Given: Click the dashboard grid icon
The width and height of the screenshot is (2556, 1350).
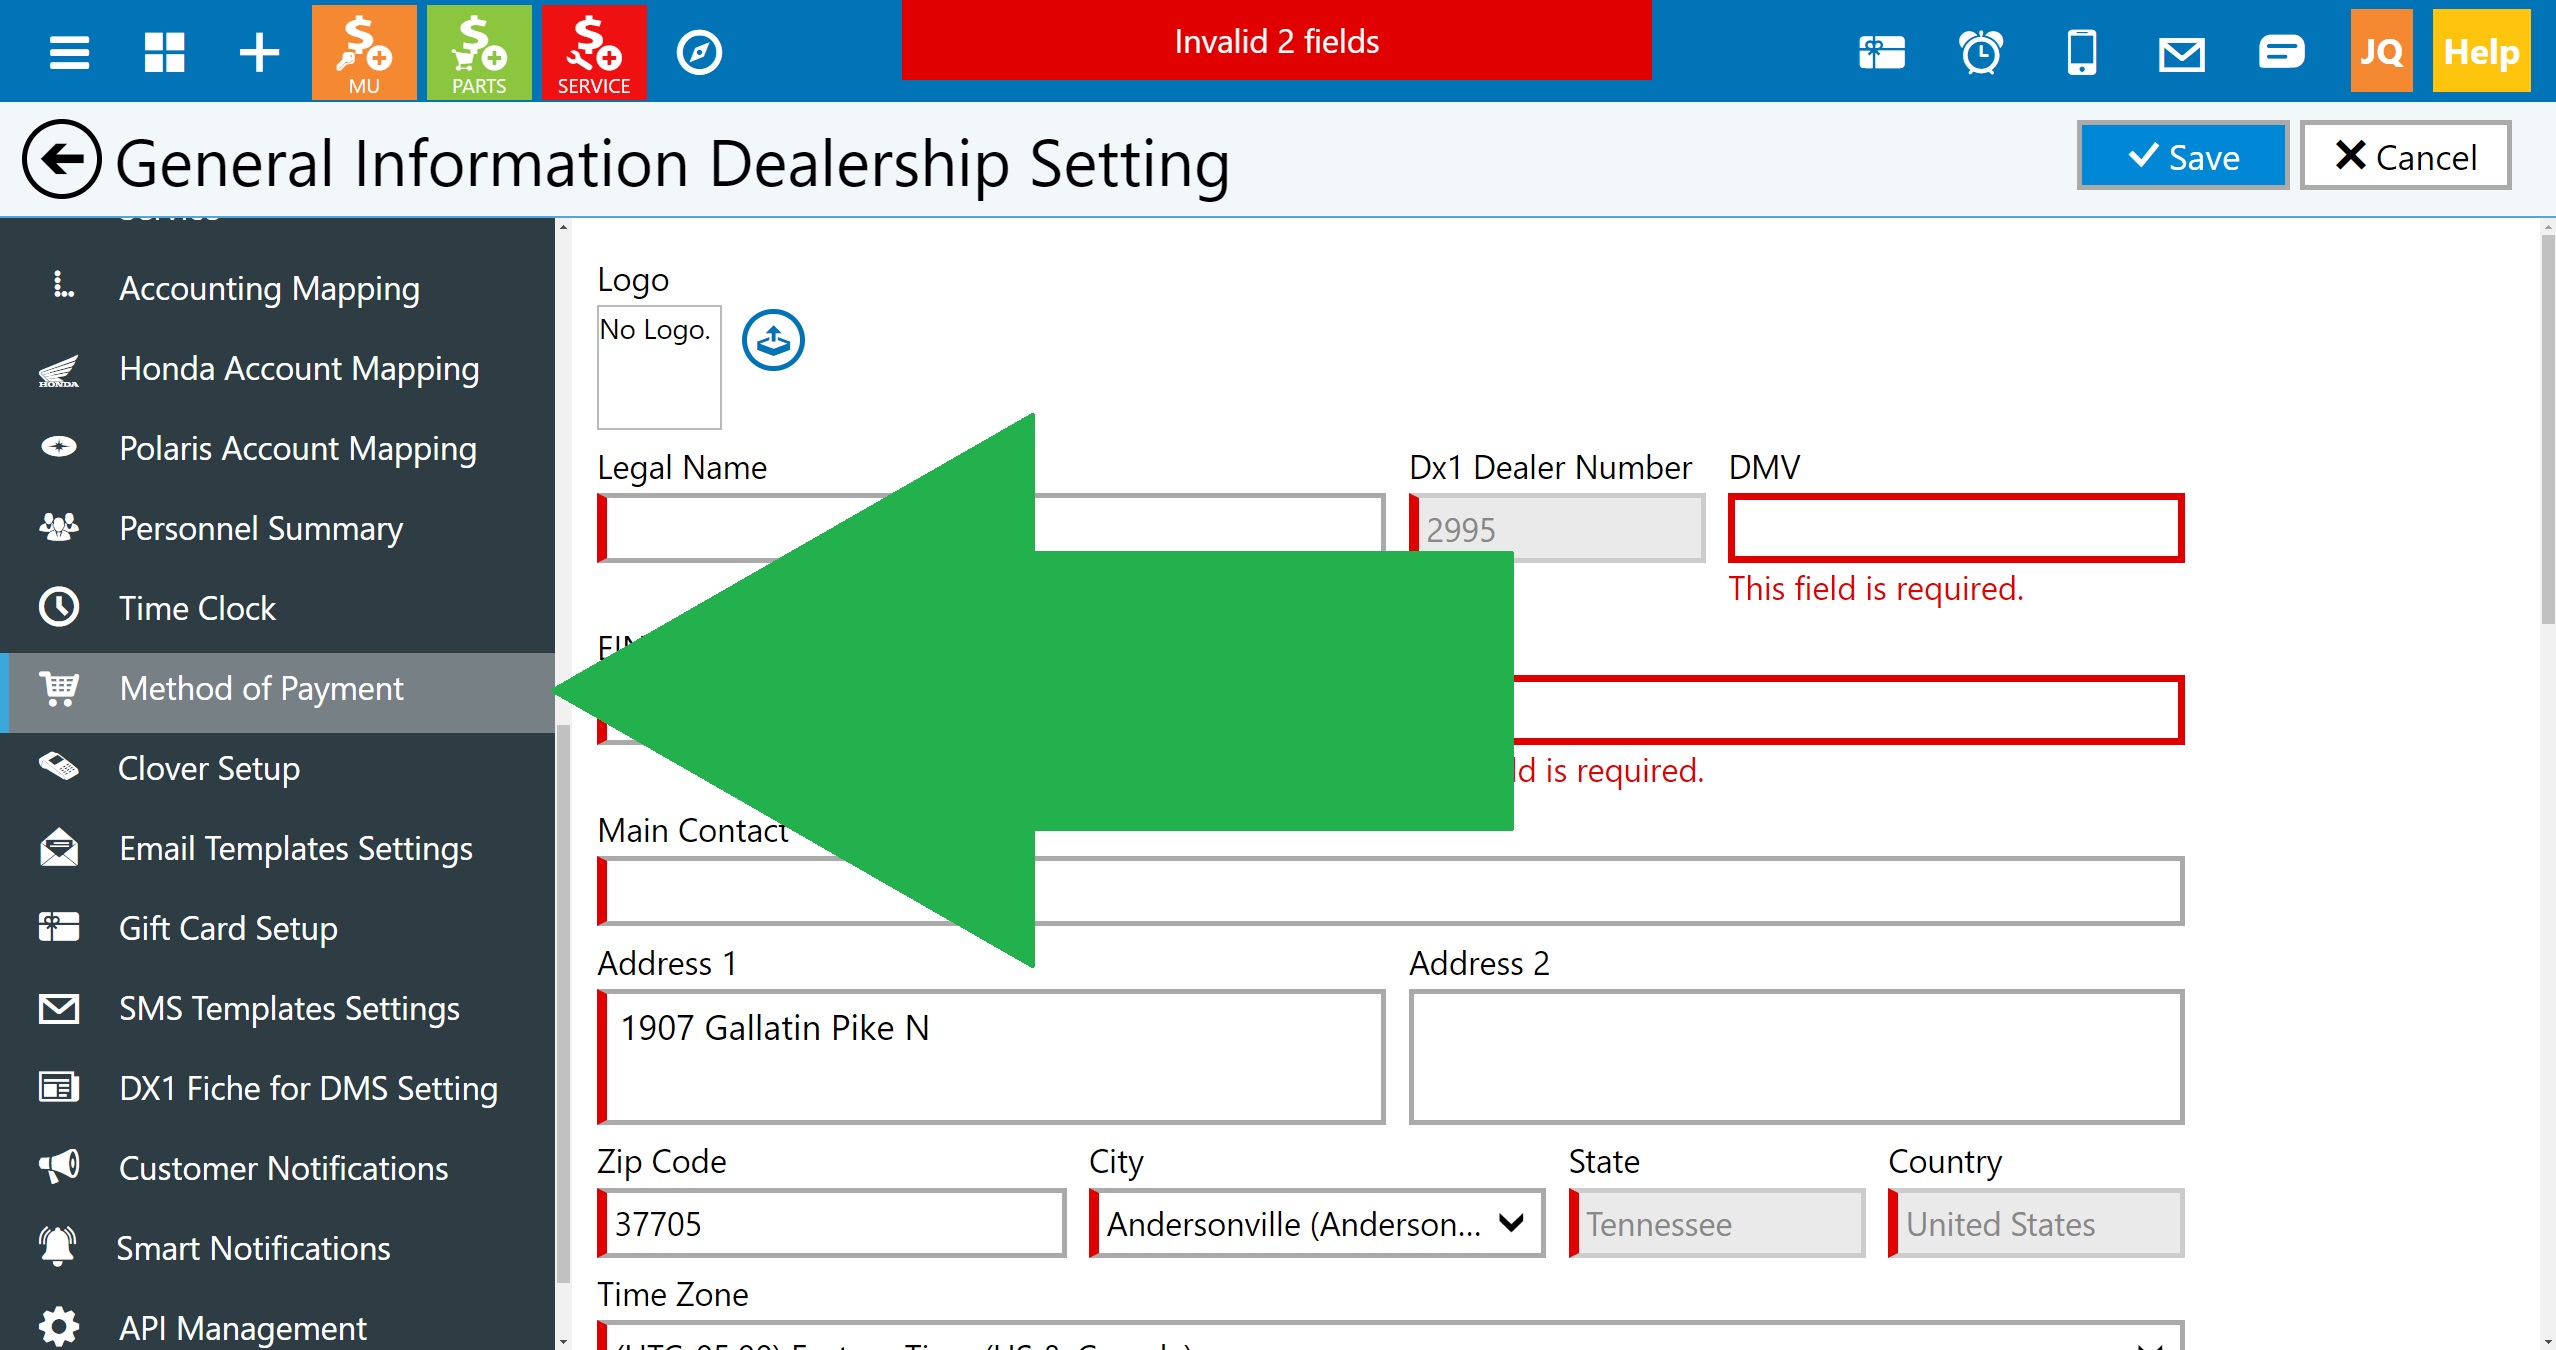Looking at the screenshot, I should pyautogui.click(x=164, y=52).
